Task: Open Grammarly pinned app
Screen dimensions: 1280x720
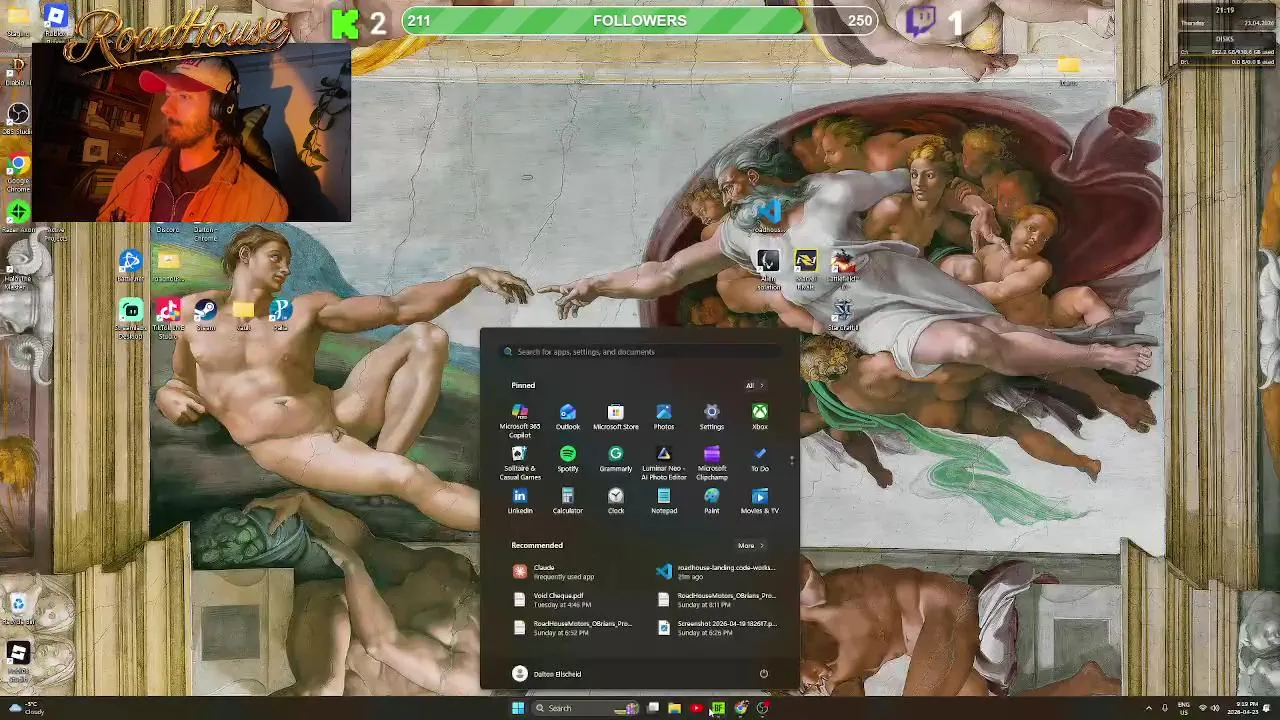Action: click(x=615, y=460)
